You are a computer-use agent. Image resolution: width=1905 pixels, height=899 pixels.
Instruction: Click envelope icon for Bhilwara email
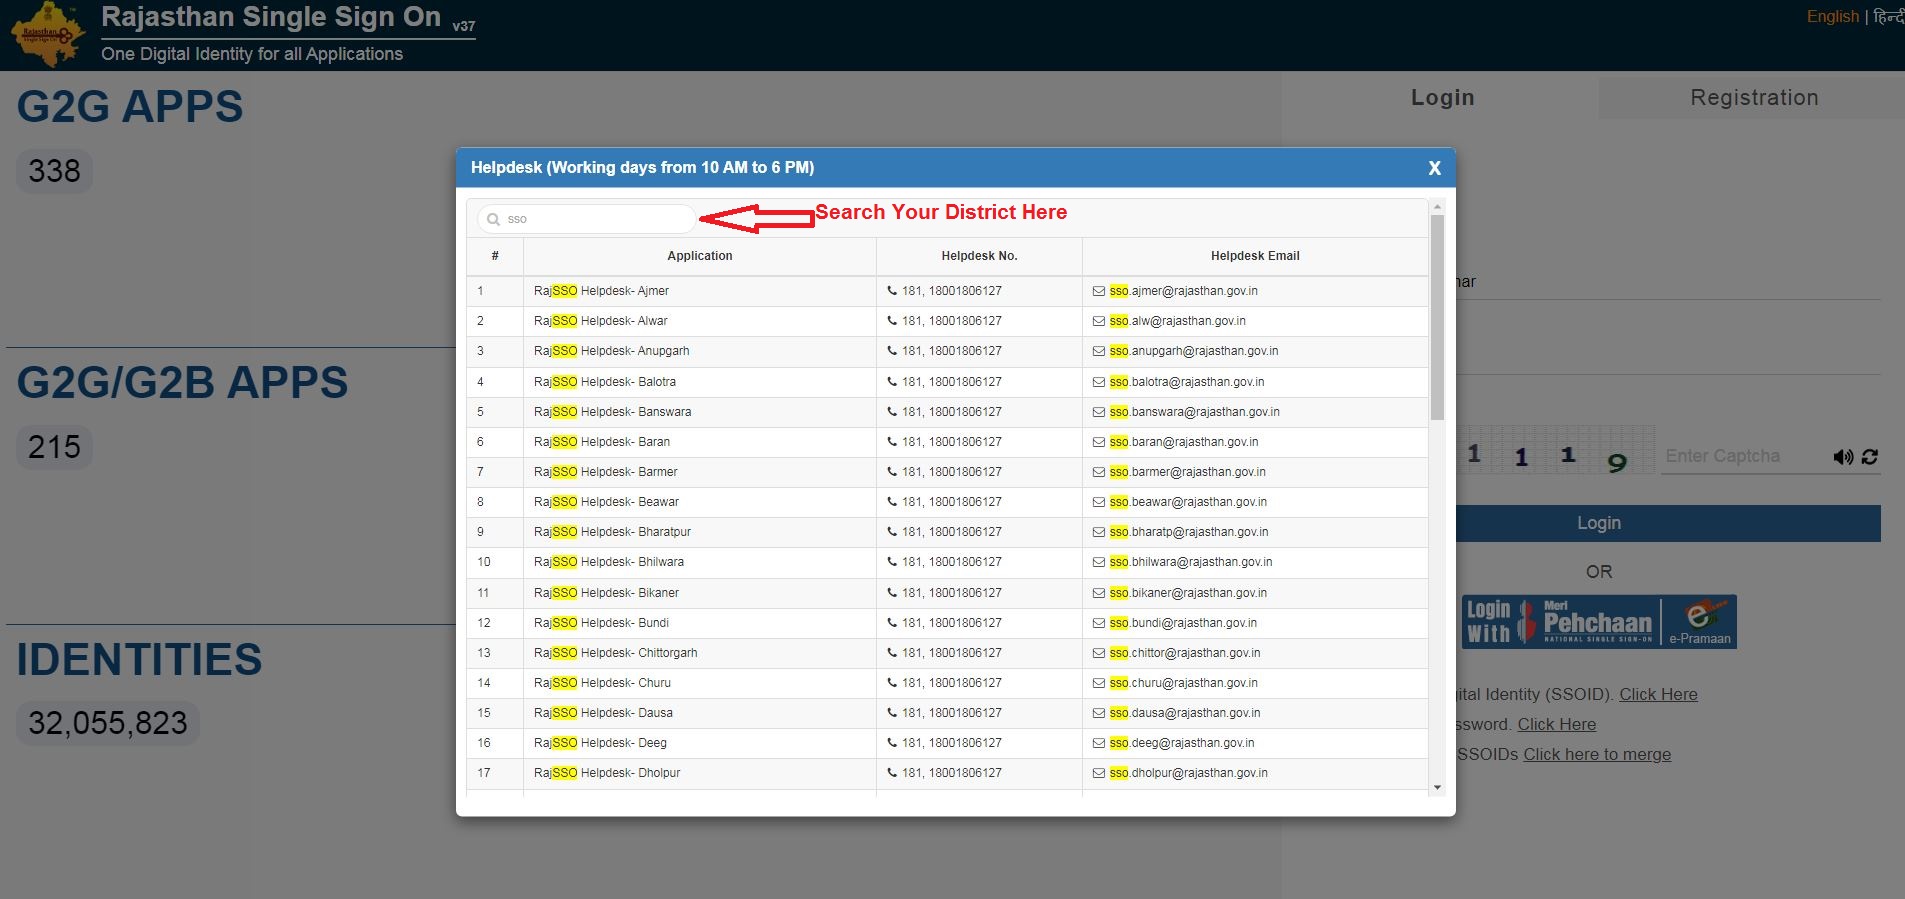pyautogui.click(x=1099, y=562)
